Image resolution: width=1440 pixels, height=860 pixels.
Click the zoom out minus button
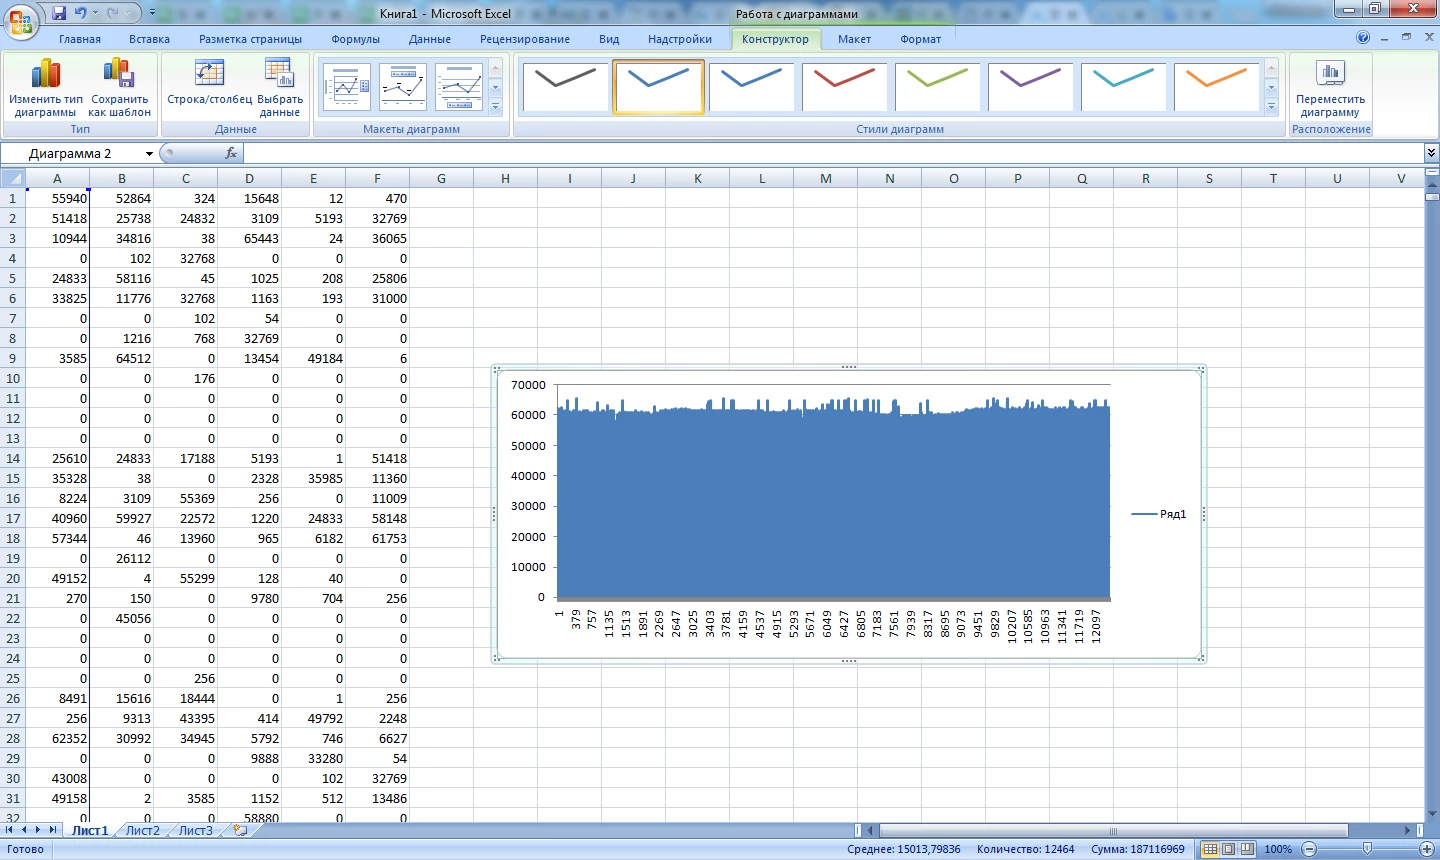pyautogui.click(x=1310, y=849)
